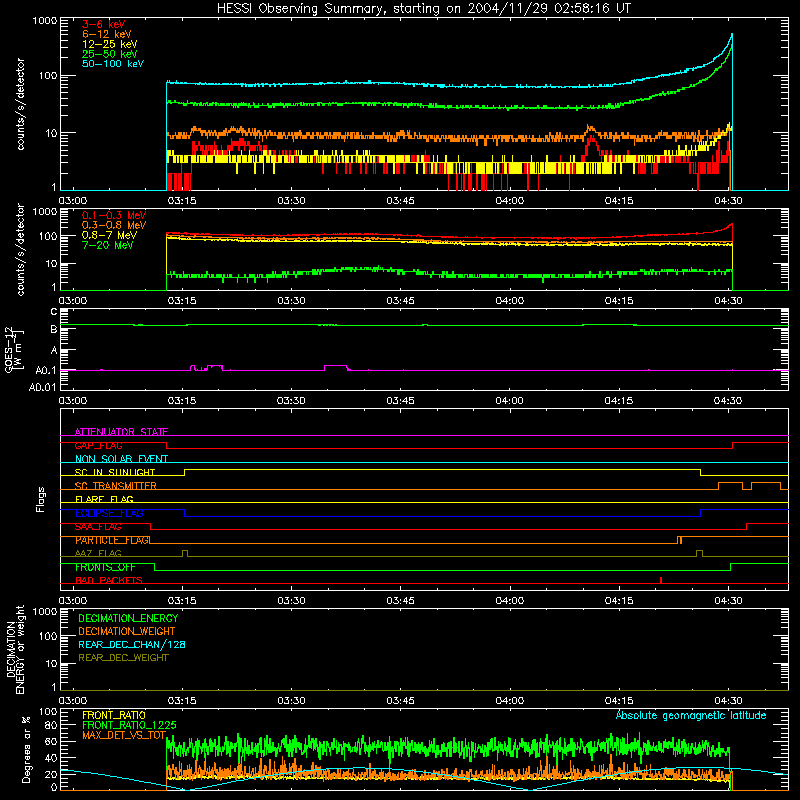Click the NON_SOLAR_EVENT flag label
800x800 pixels.
121,459
